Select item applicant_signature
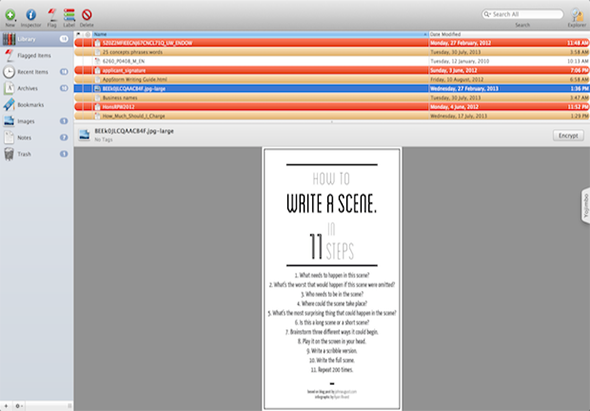 (331, 70)
